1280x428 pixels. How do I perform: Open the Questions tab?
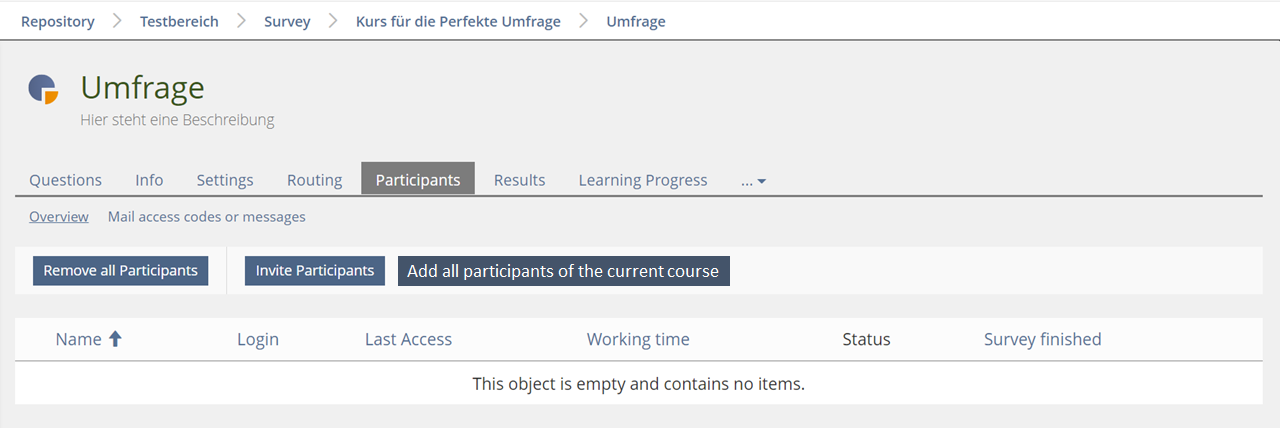(65, 180)
